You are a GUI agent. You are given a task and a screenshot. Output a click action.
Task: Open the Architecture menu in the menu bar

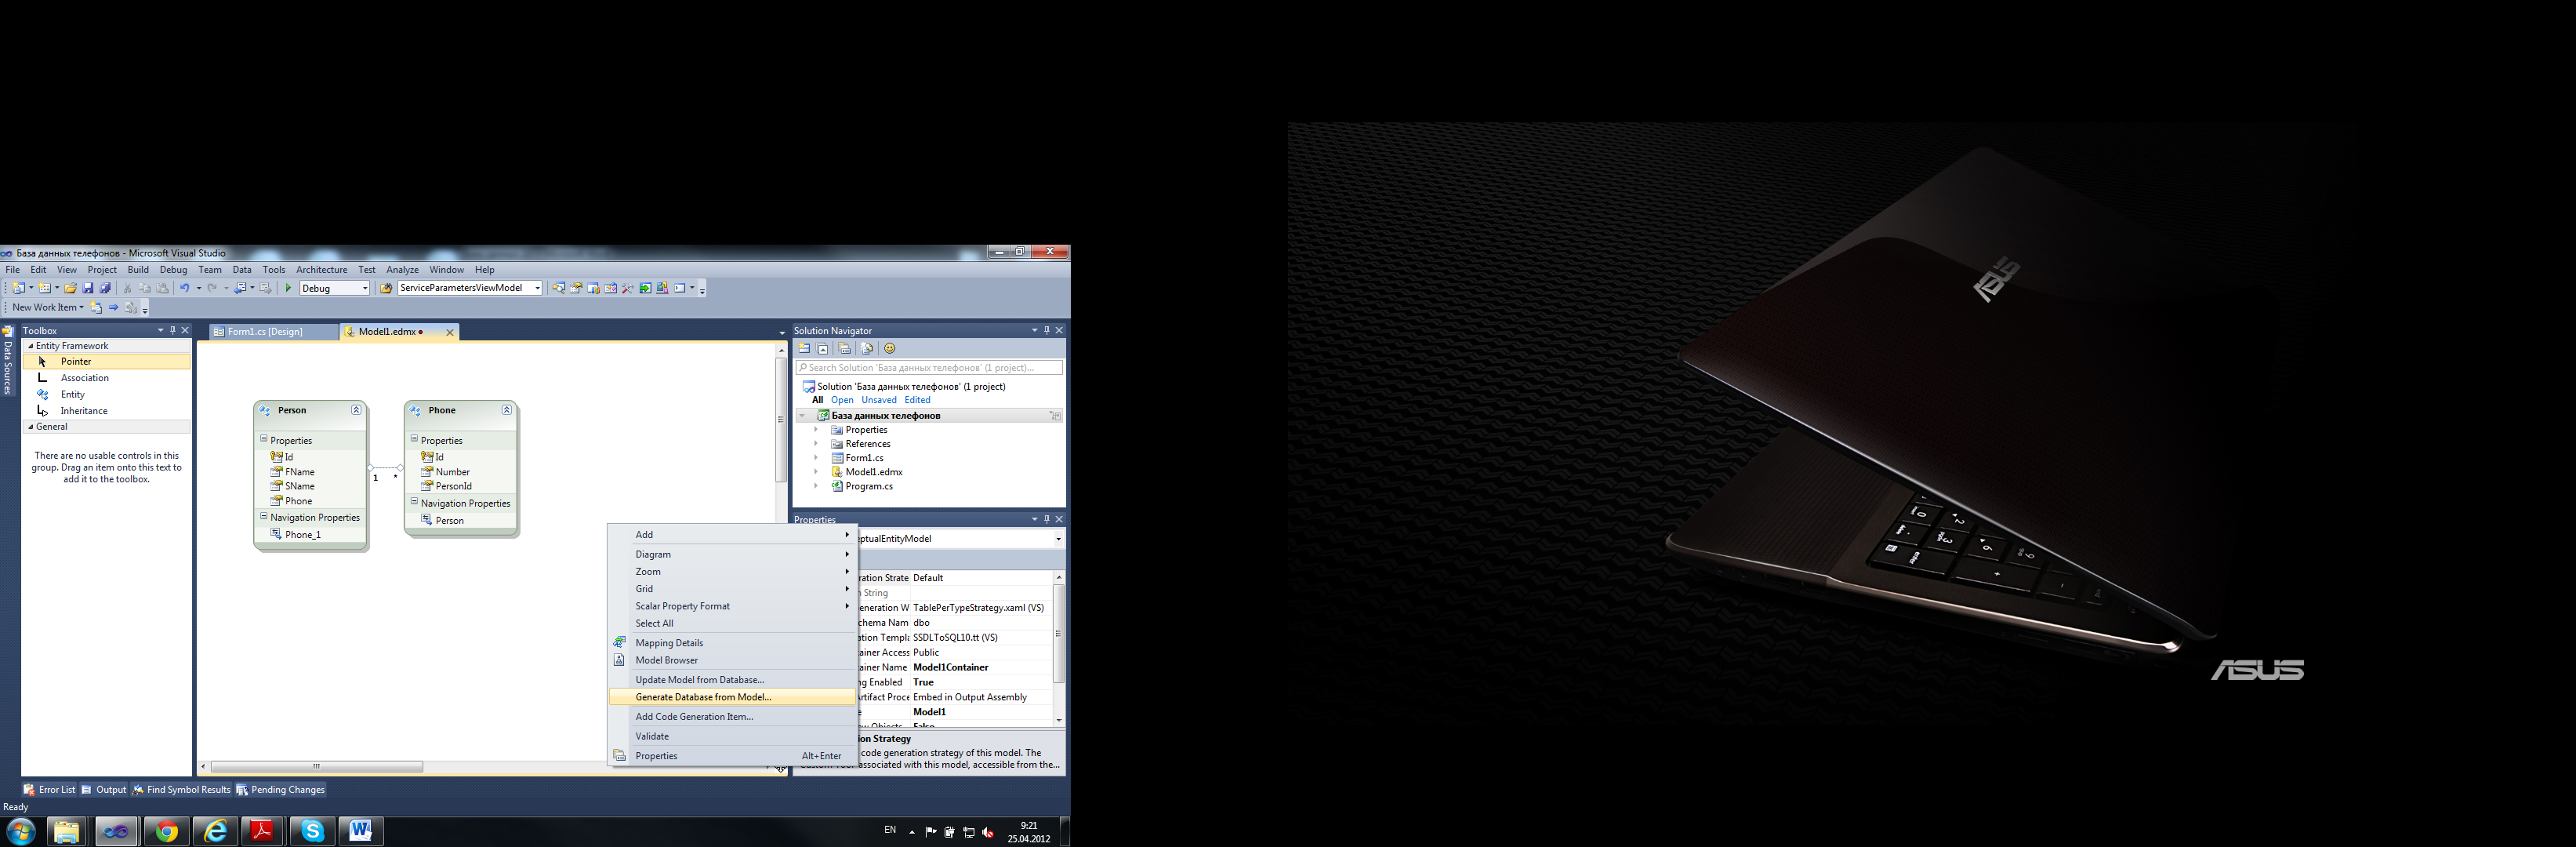coord(321,270)
